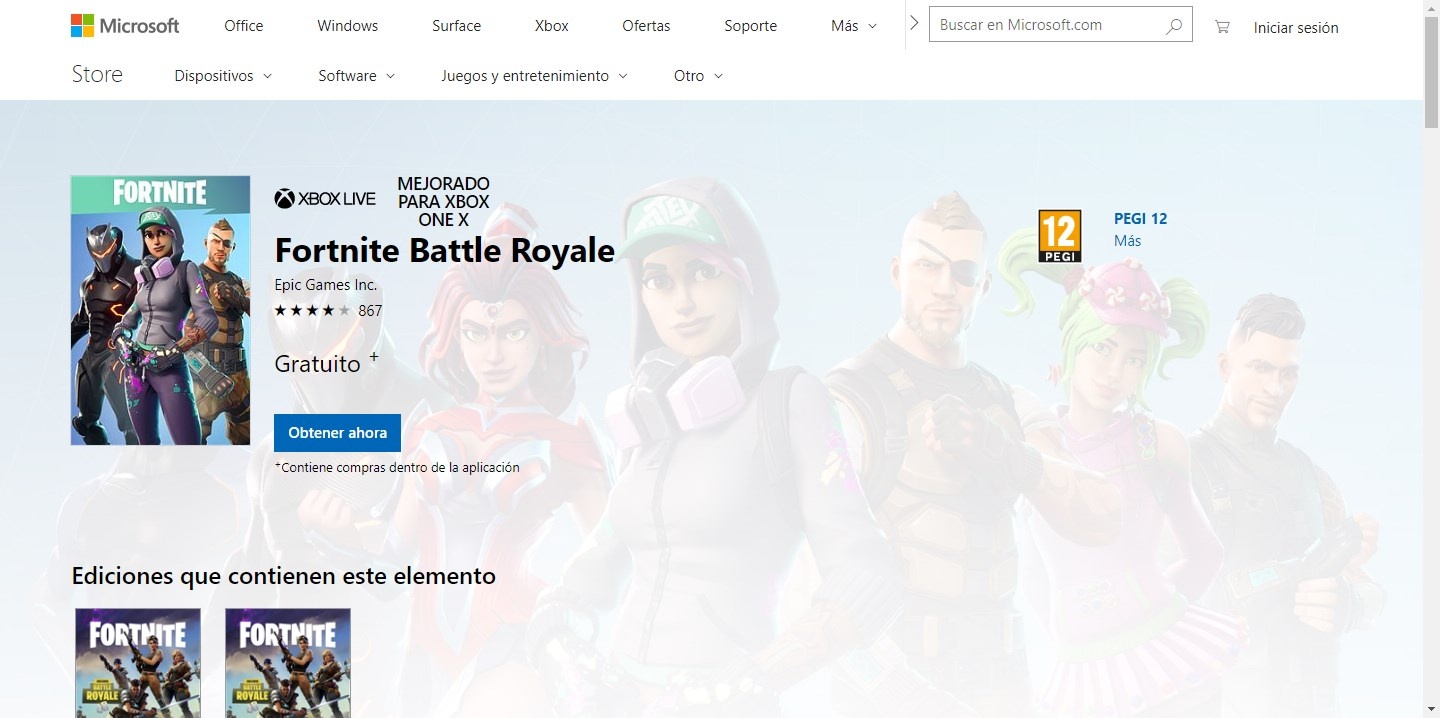Viewport: 1440px width, 718px height.
Task: Click the Store link
Action: pos(97,75)
